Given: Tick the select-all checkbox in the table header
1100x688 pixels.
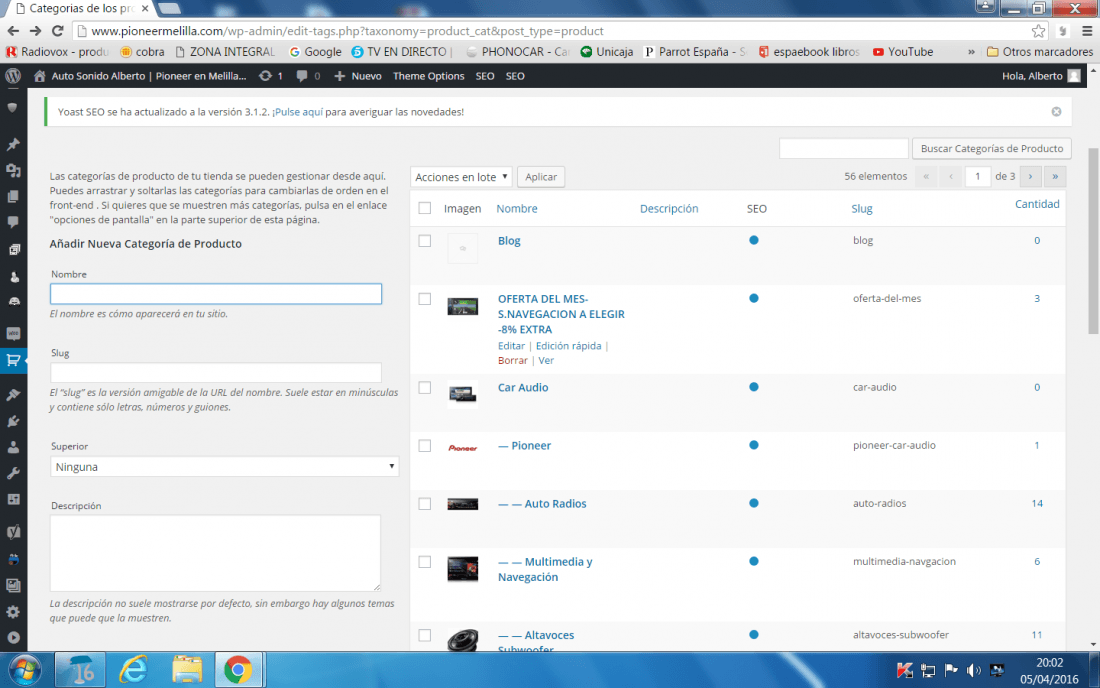Looking at the screenshot, I should [x=424, y=208].
